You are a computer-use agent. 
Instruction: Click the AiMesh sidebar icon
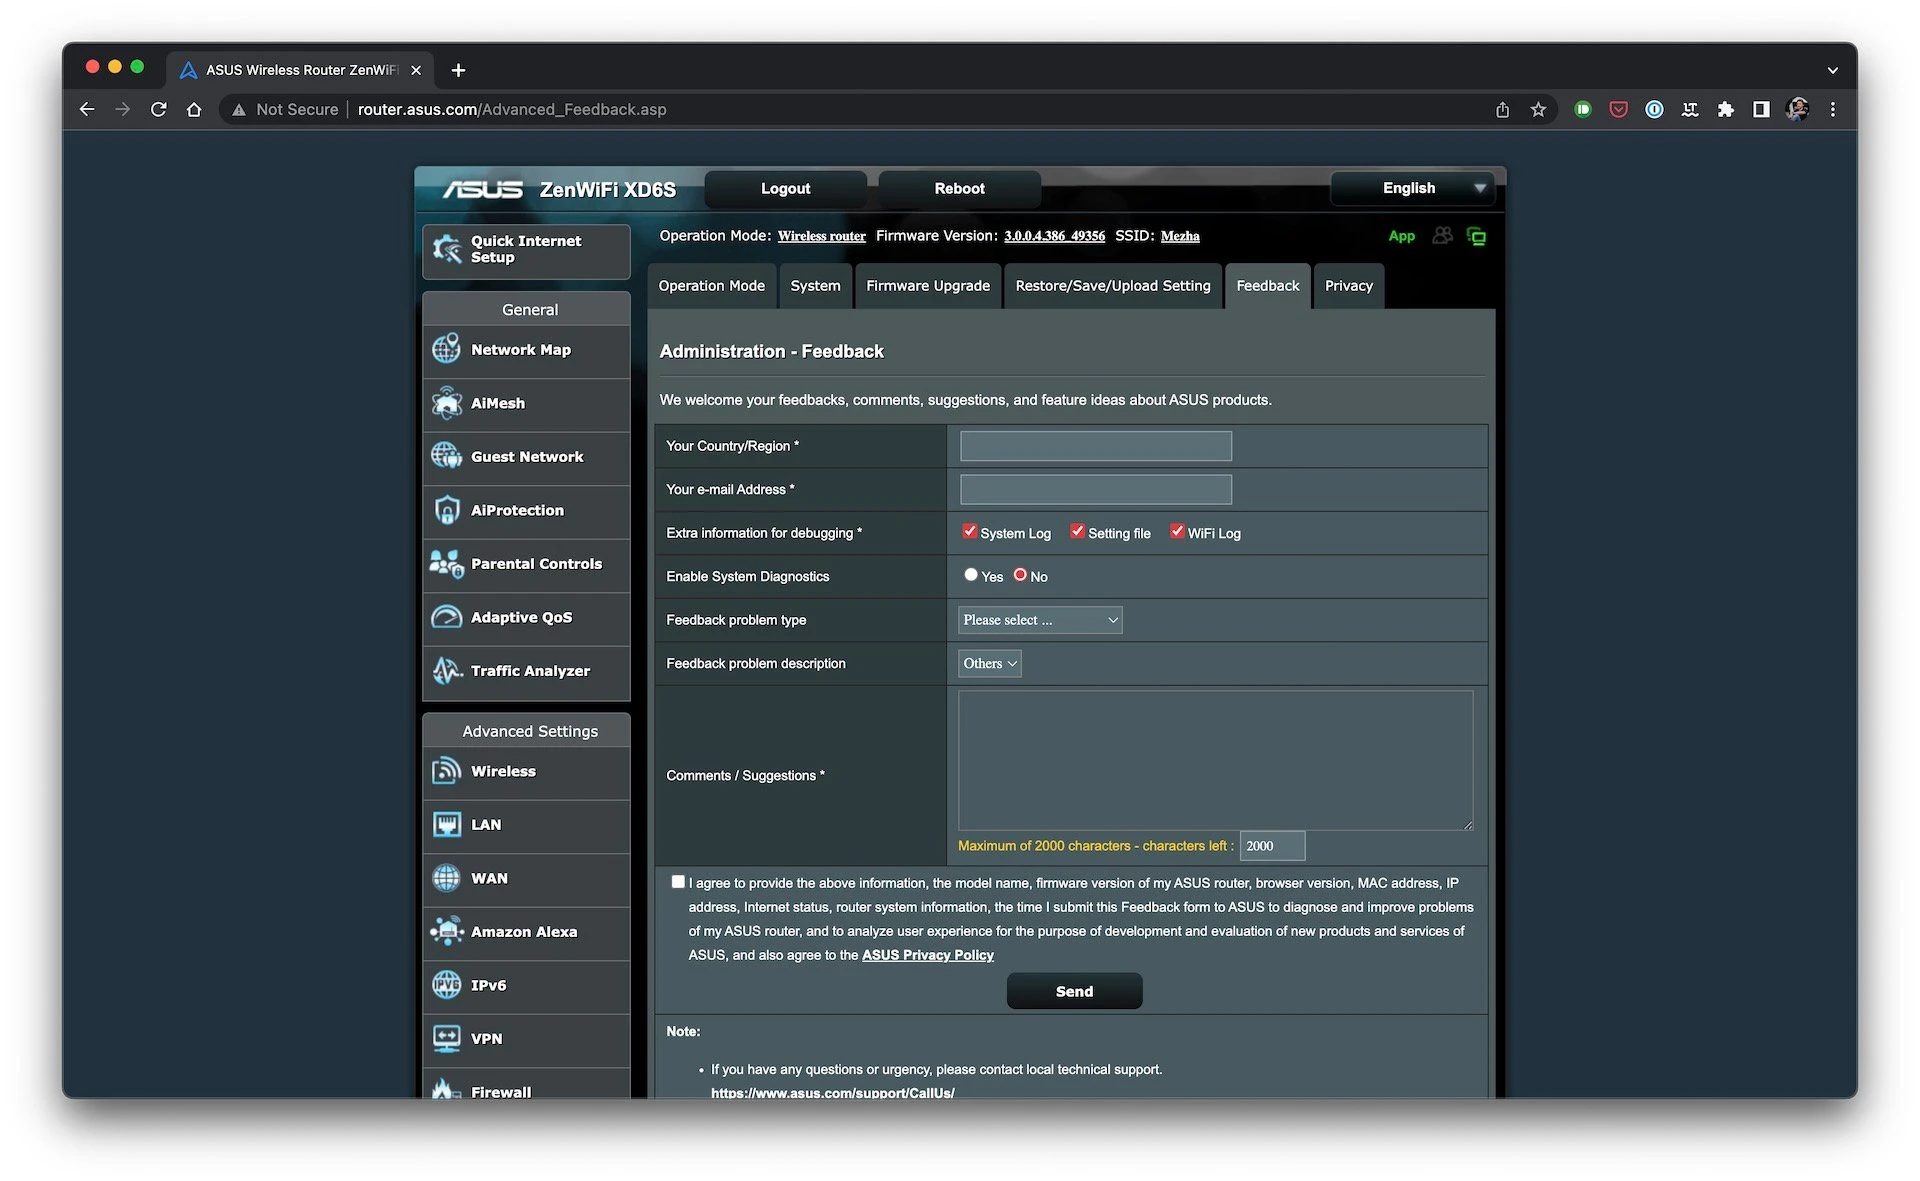[x=446, y=403]
